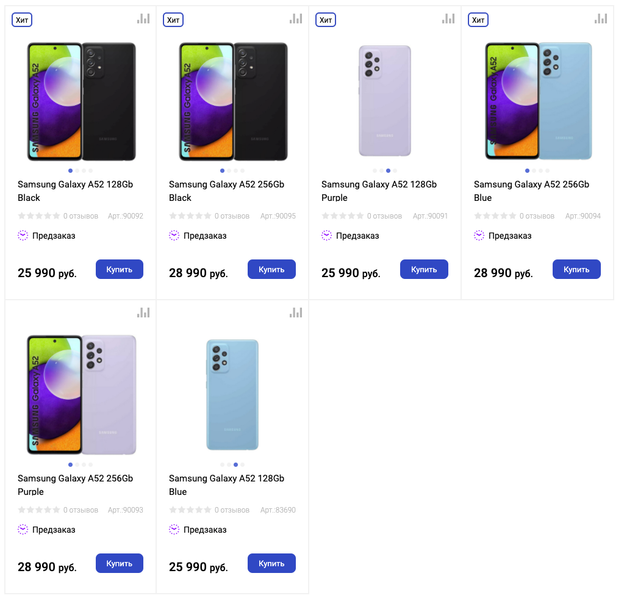Click compare icon on 128Gb Black card
Image resolution: width=624 pixels, height=600 pixels.
[x=143, y=19]
